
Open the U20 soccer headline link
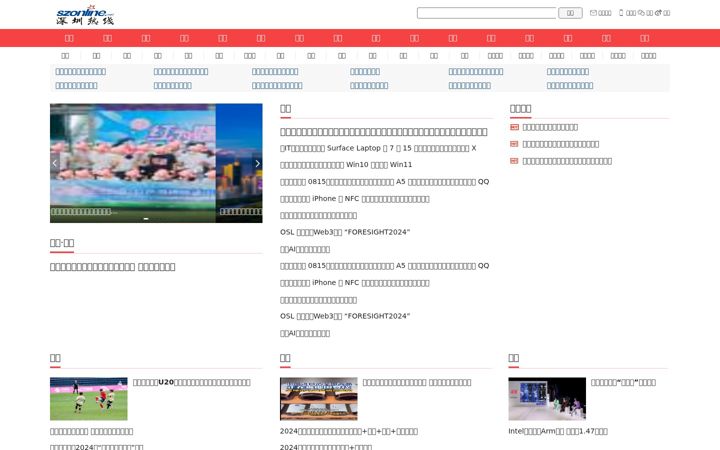click(191, 382)
